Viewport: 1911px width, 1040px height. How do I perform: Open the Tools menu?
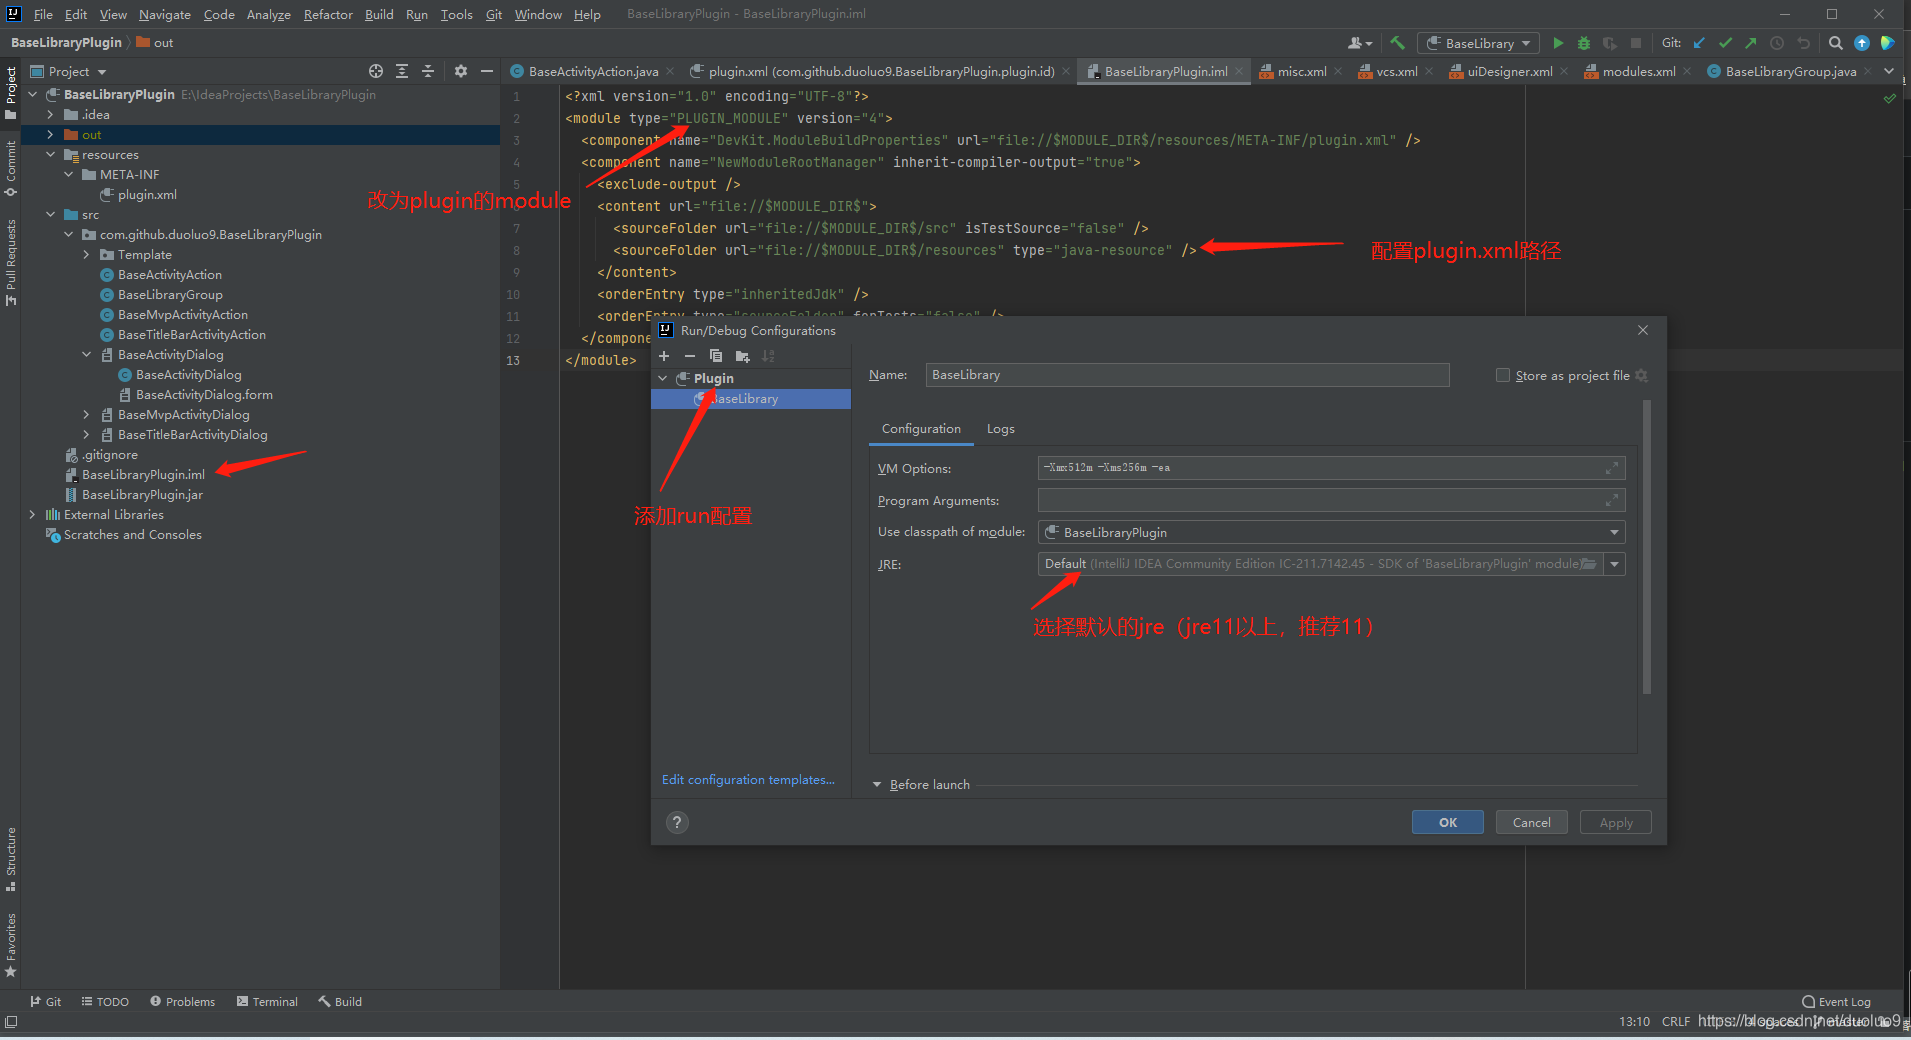[456, 14]
